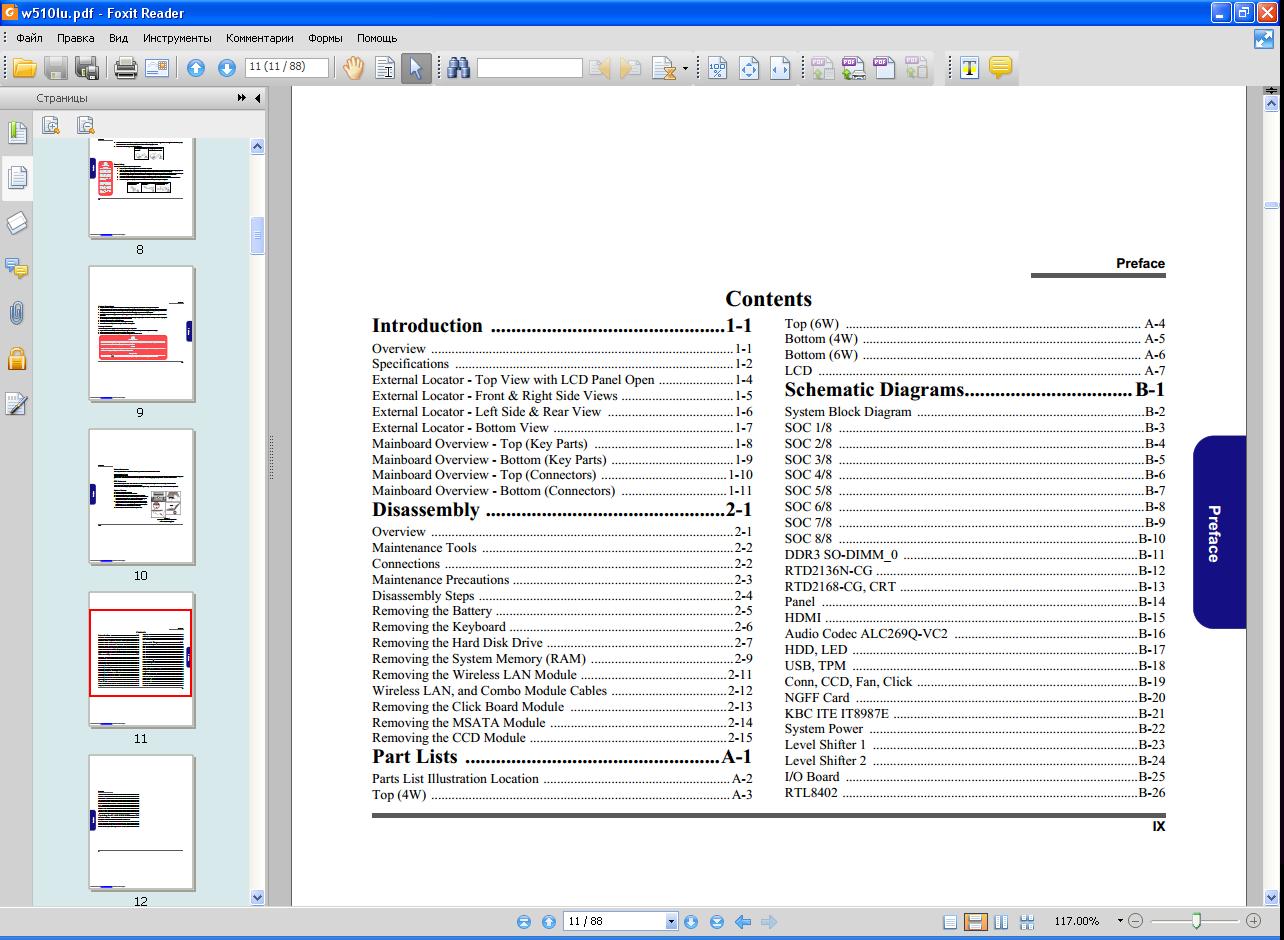Collapse the Страницы pages panel
The width and height of the screenshot is (1284, 940).
258,98
